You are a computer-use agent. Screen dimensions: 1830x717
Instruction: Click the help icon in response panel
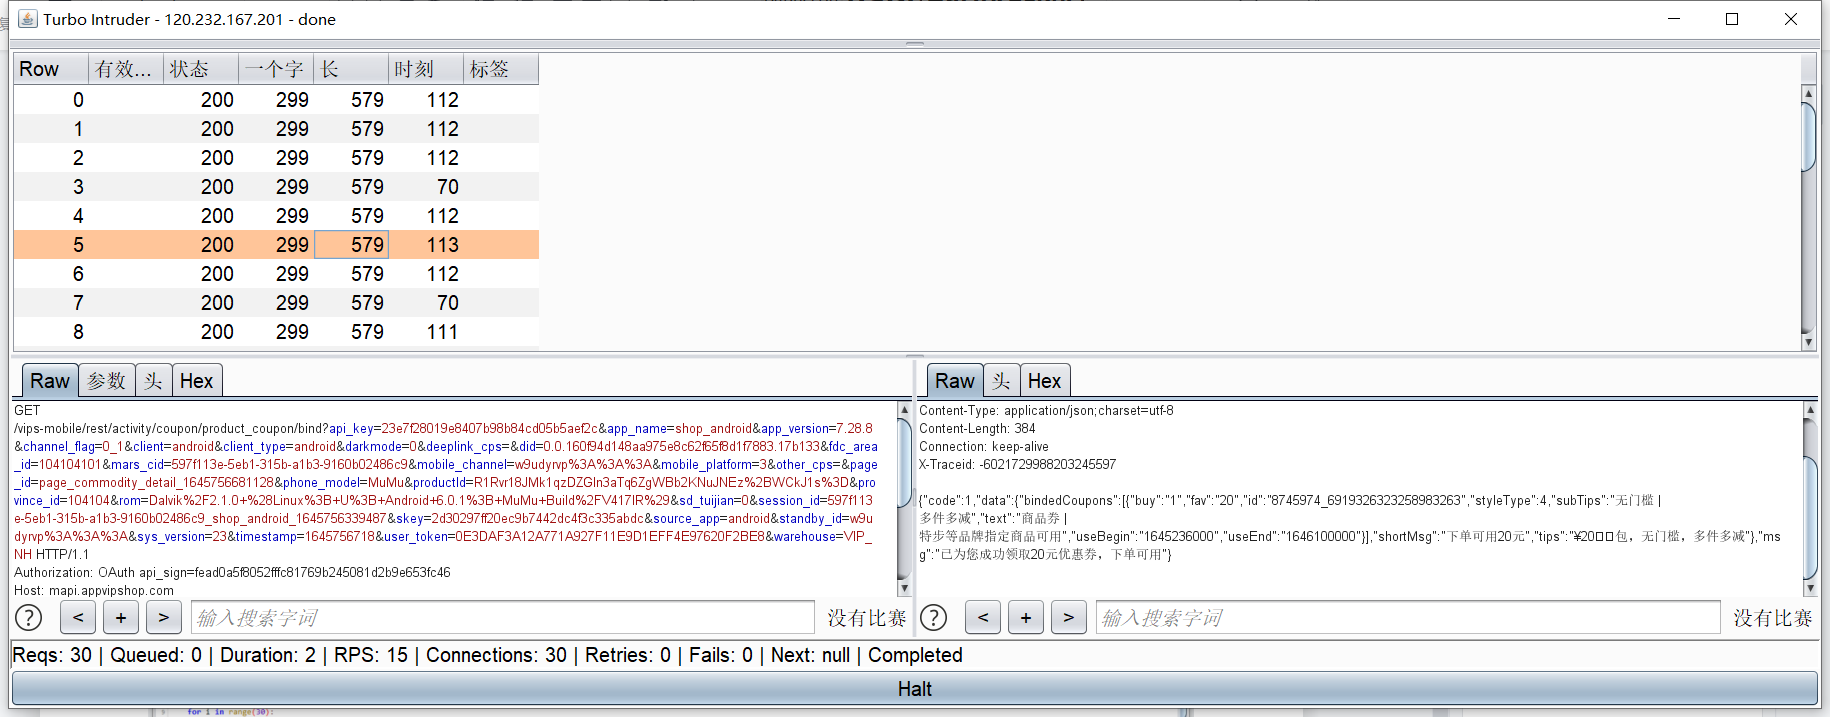tap(933, 618)
